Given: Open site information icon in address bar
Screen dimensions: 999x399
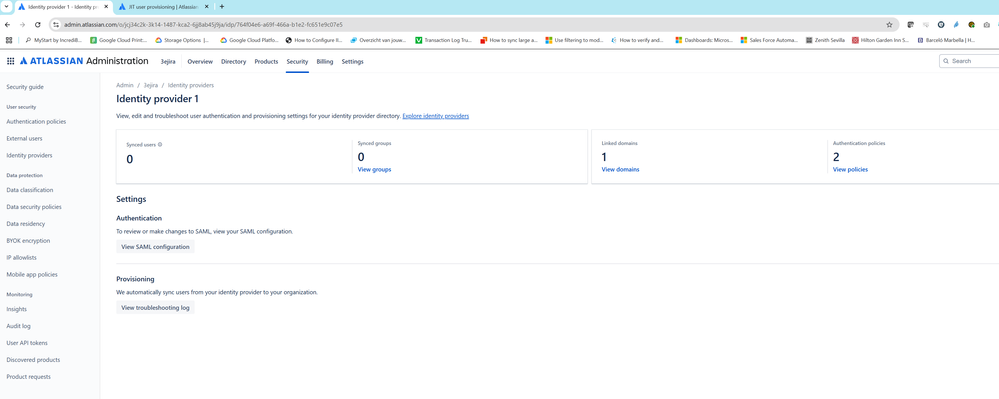Looking at the screenshot, I should [56, 24].
